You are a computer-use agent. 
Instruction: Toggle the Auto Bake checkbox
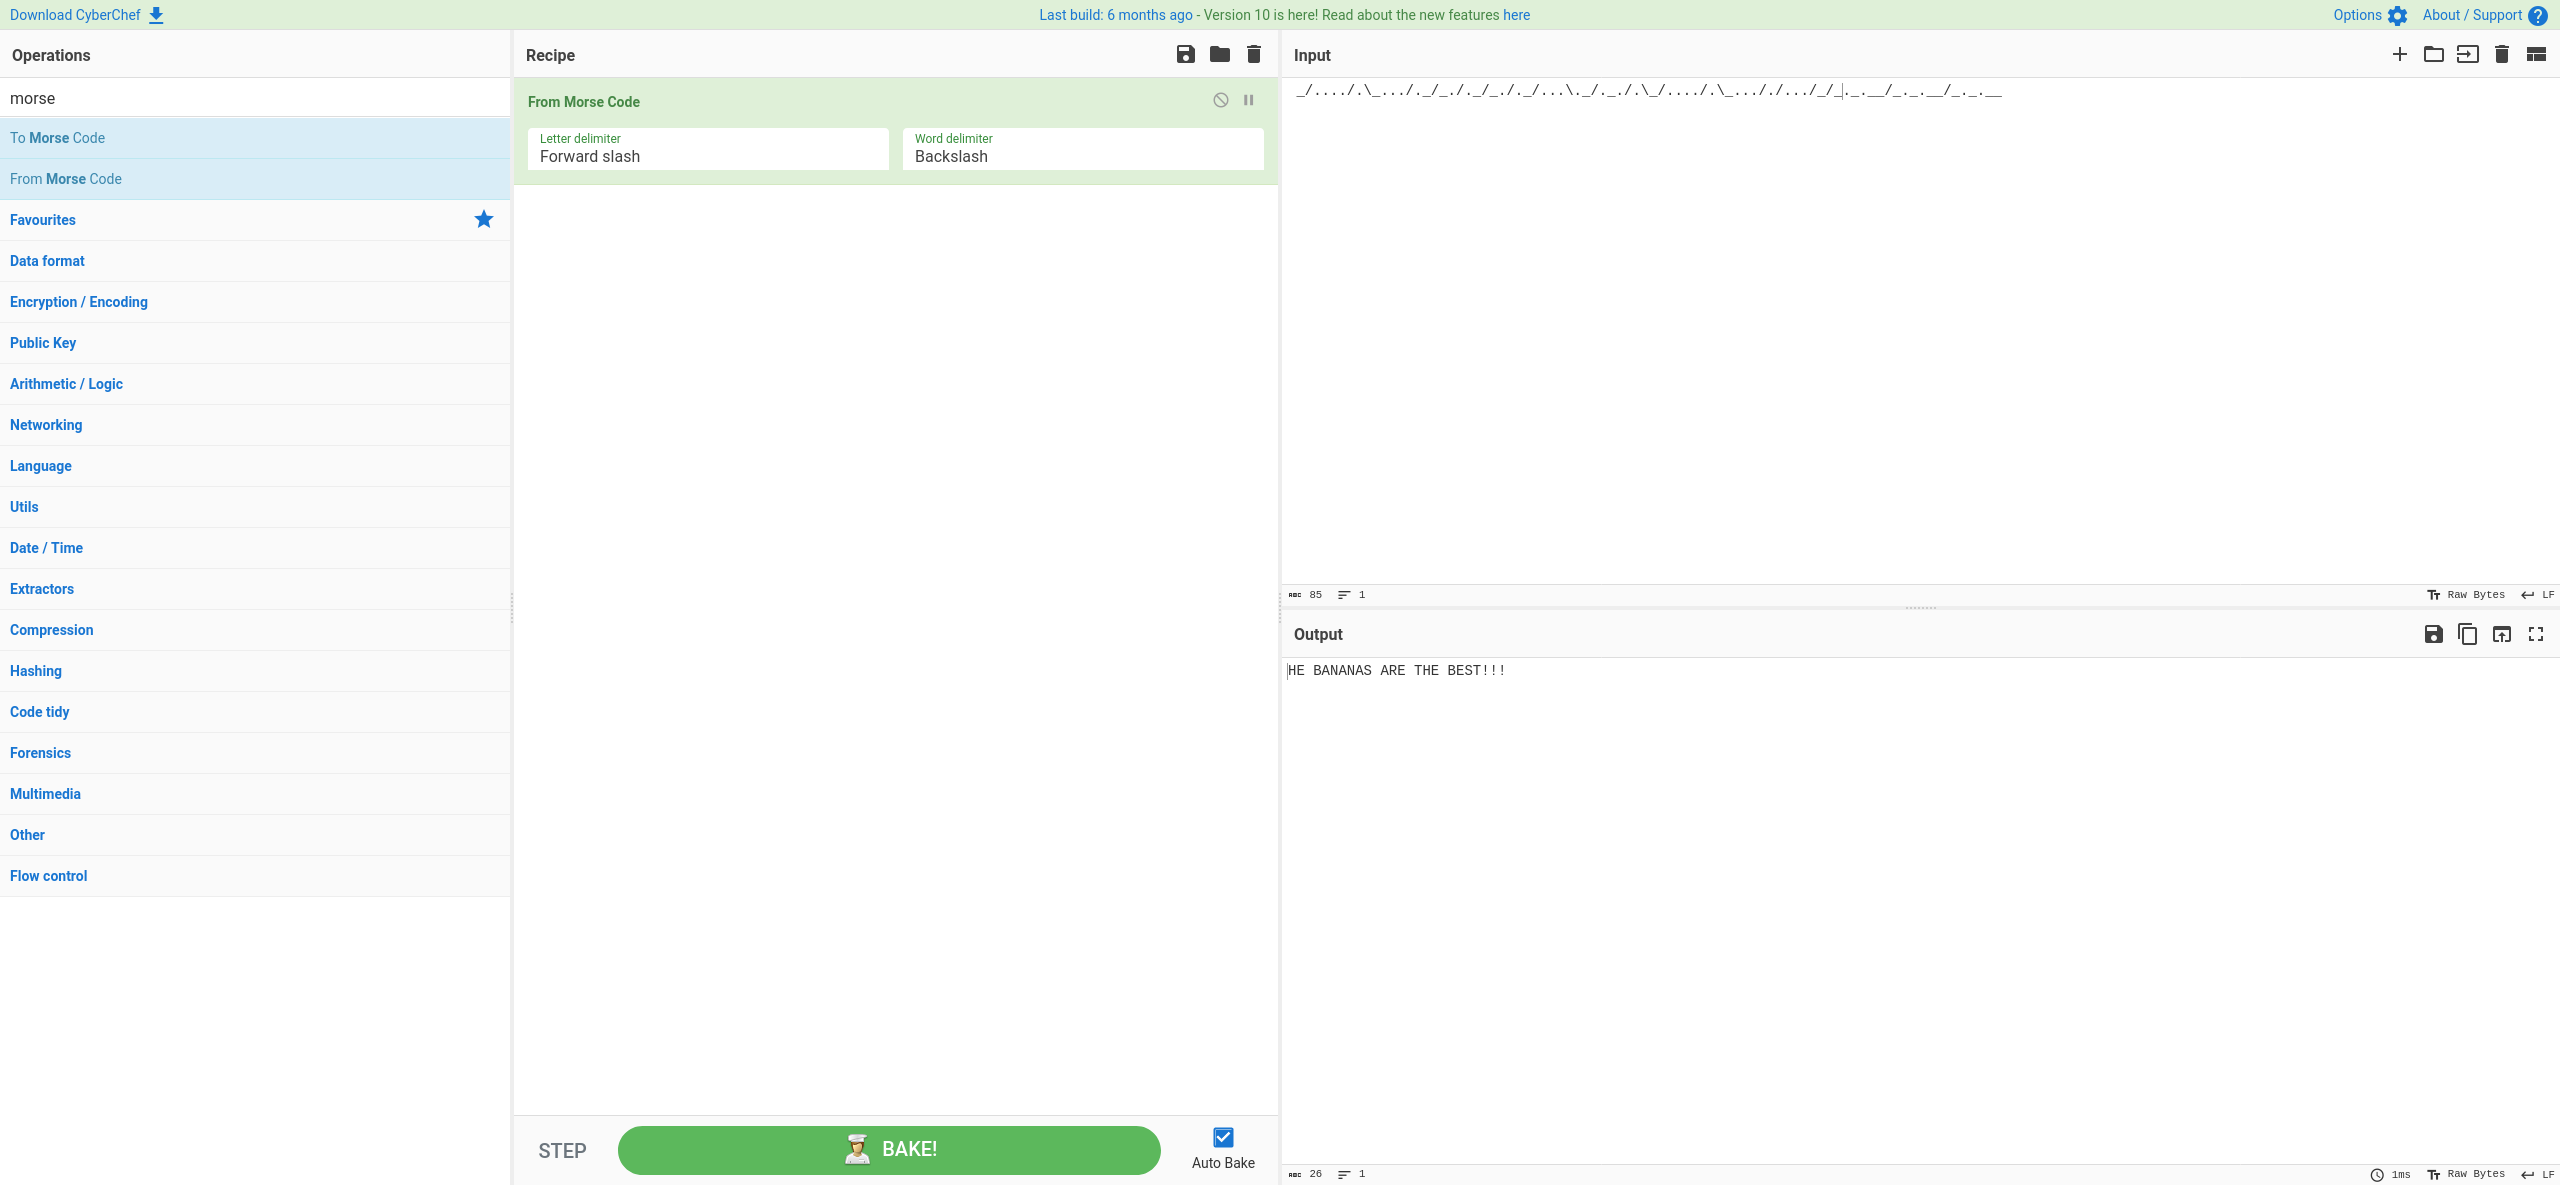(1223, 1137)
